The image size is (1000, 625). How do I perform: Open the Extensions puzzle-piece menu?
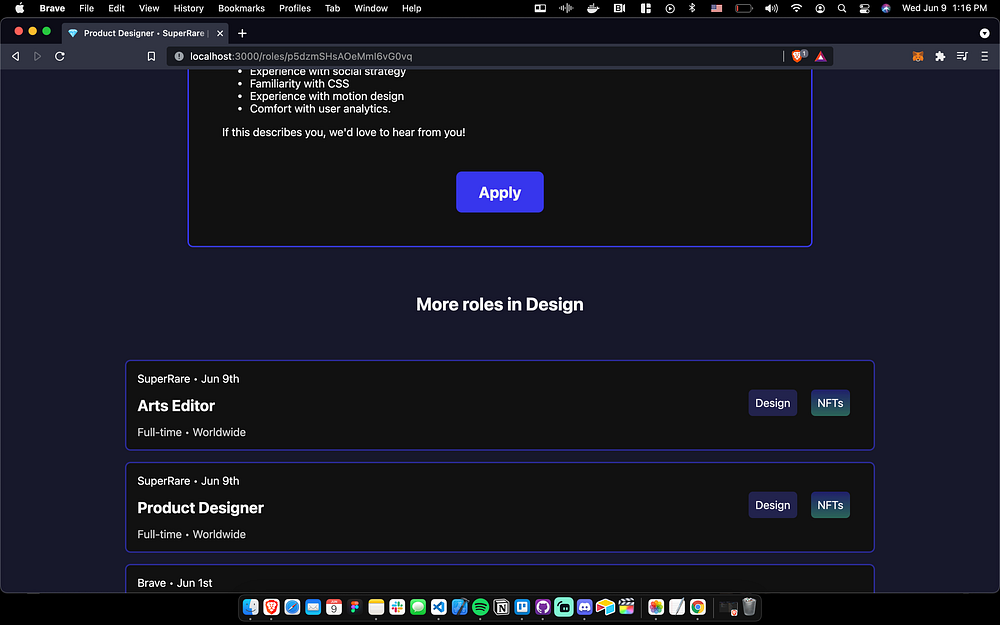[940, 56]
